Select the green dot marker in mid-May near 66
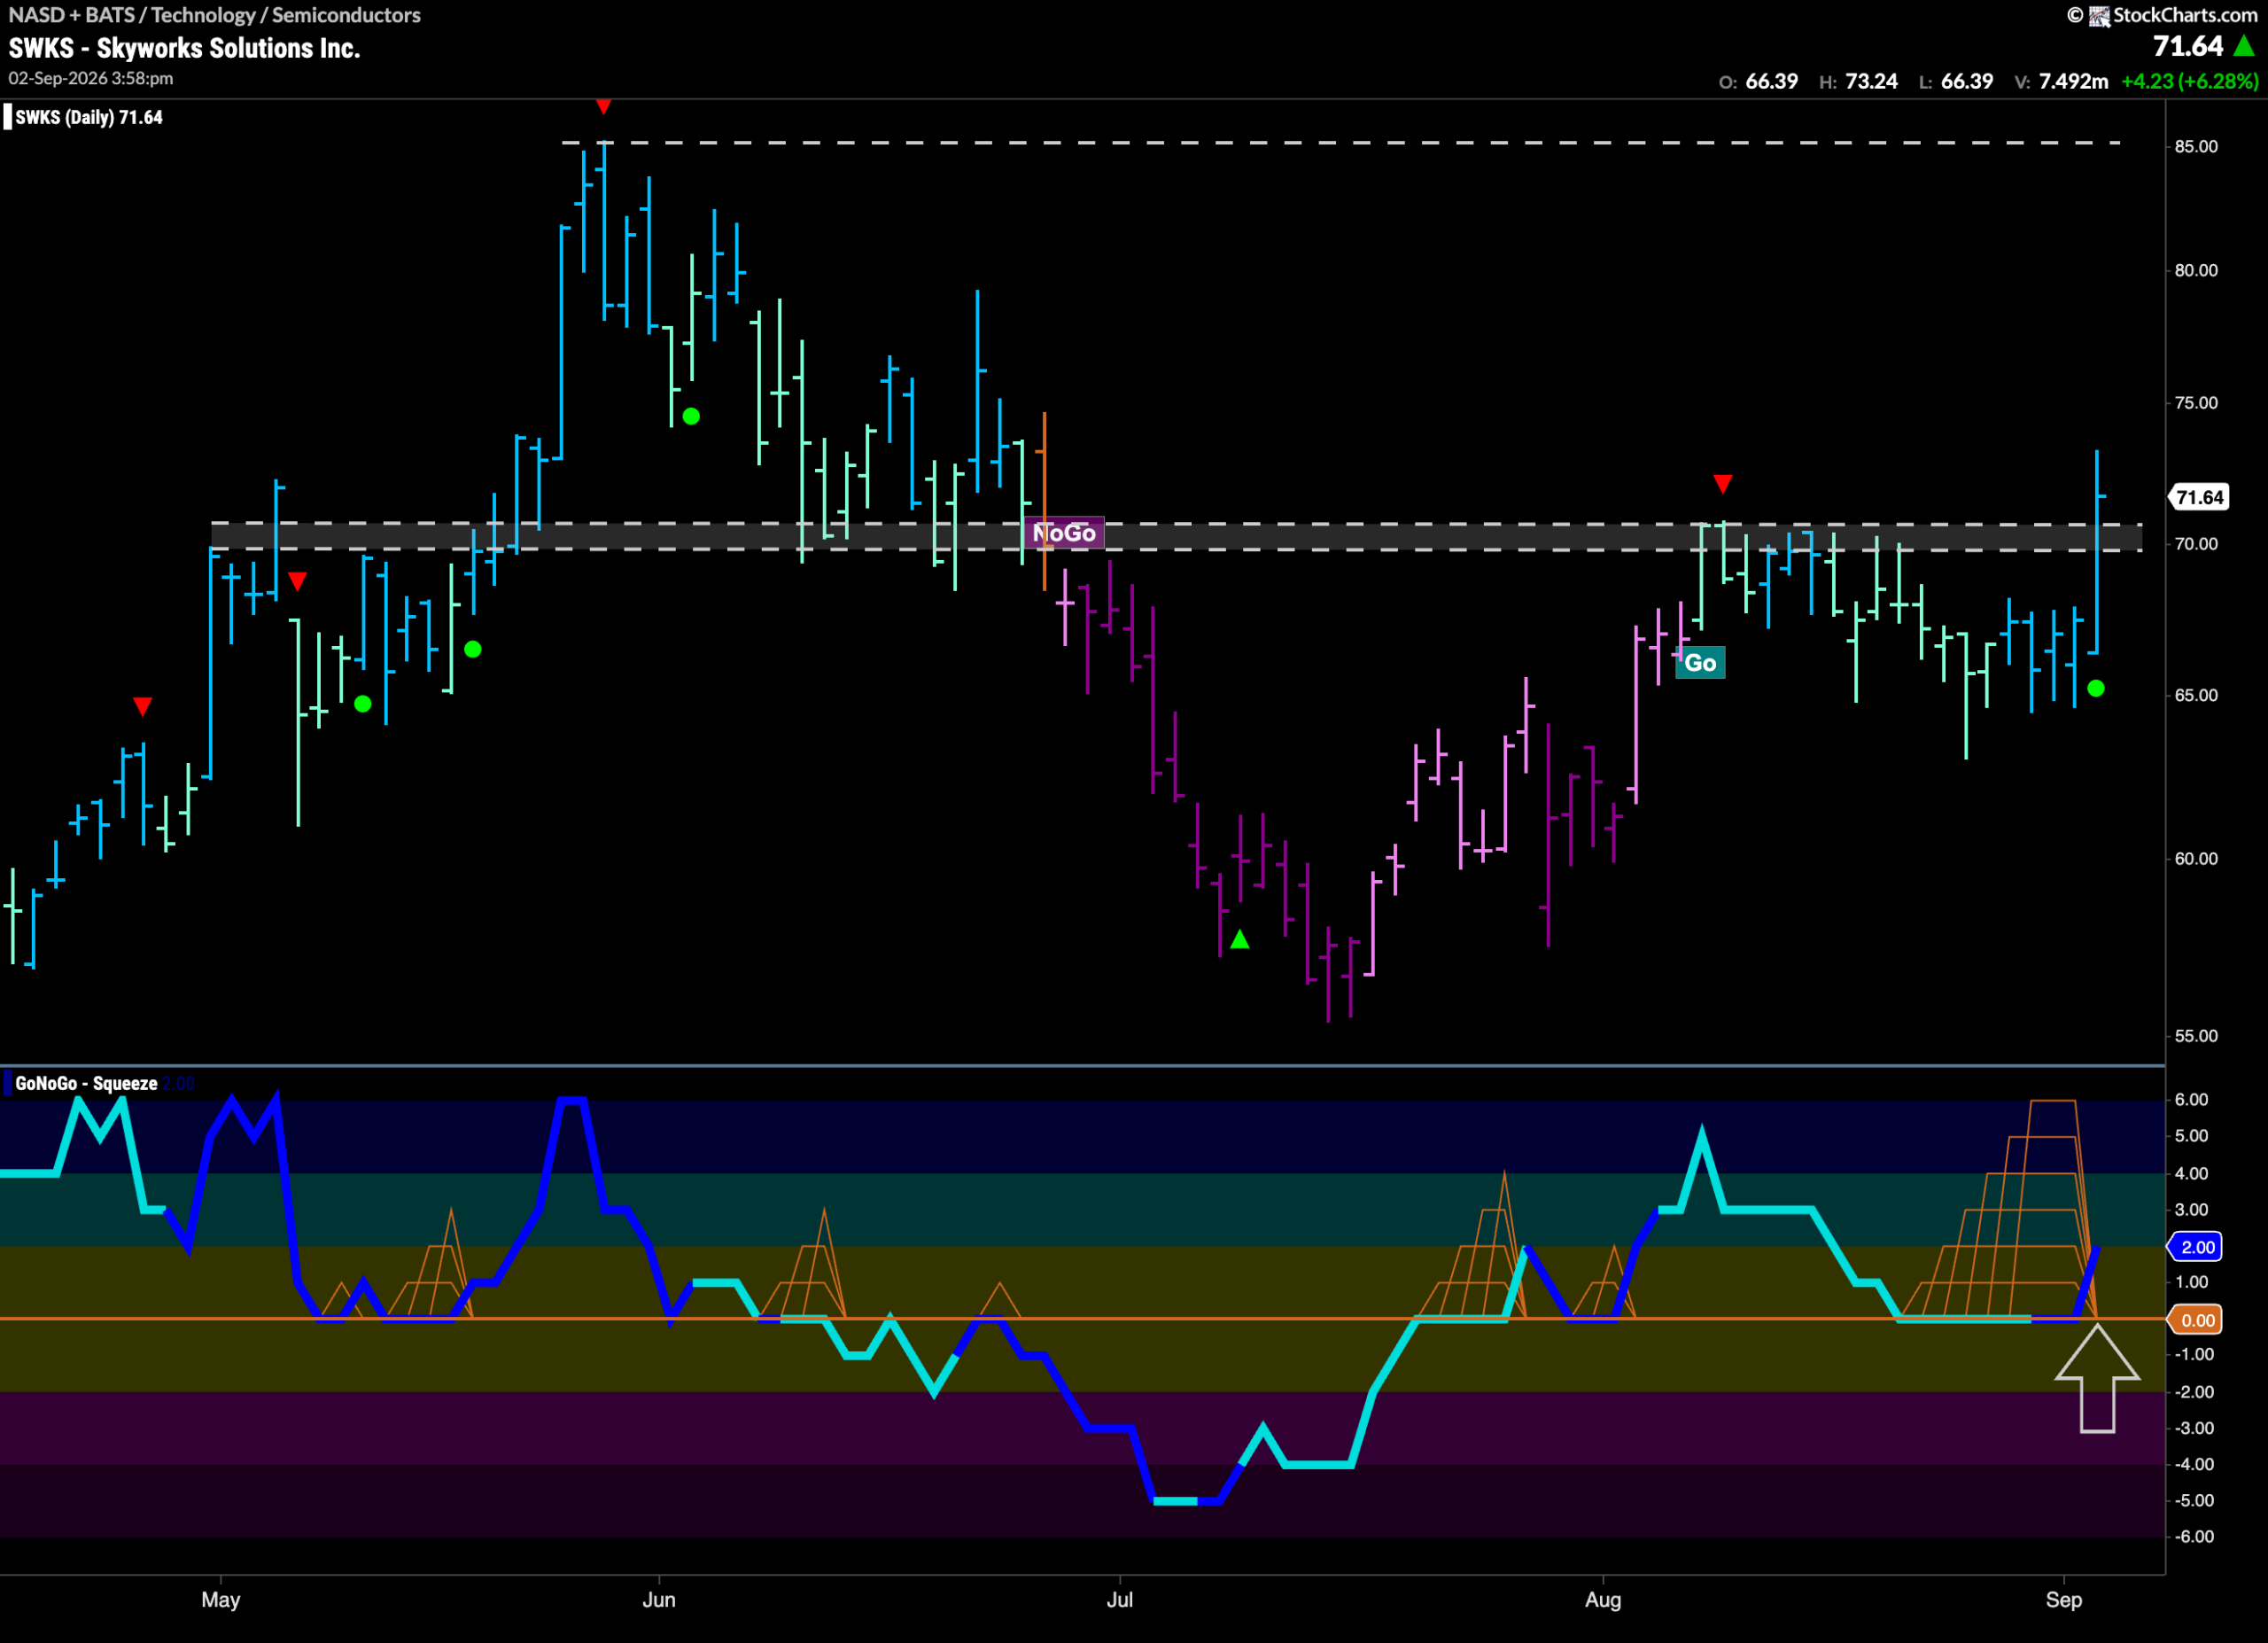Screen dimensions: 2268x1643 point(473,649)
